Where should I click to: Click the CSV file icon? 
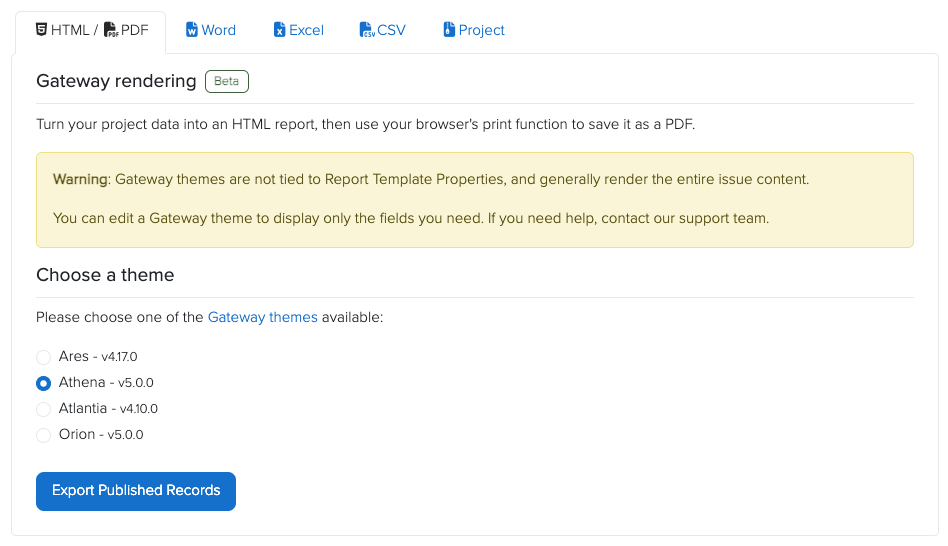(367, 30)
